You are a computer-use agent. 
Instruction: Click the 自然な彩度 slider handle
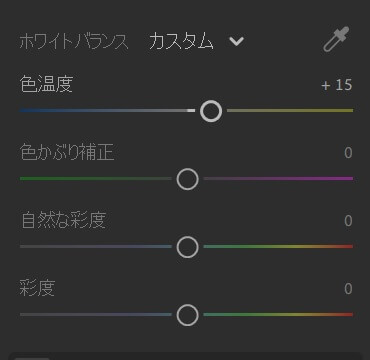187,247
